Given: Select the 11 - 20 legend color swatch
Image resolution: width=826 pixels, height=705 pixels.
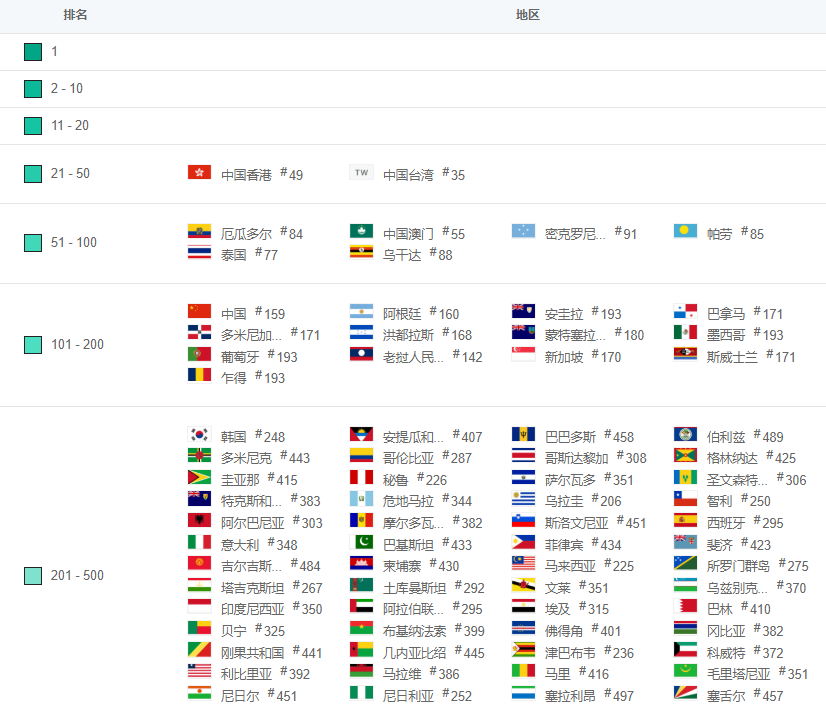Looking at the screenshot, I should point(33,126).
